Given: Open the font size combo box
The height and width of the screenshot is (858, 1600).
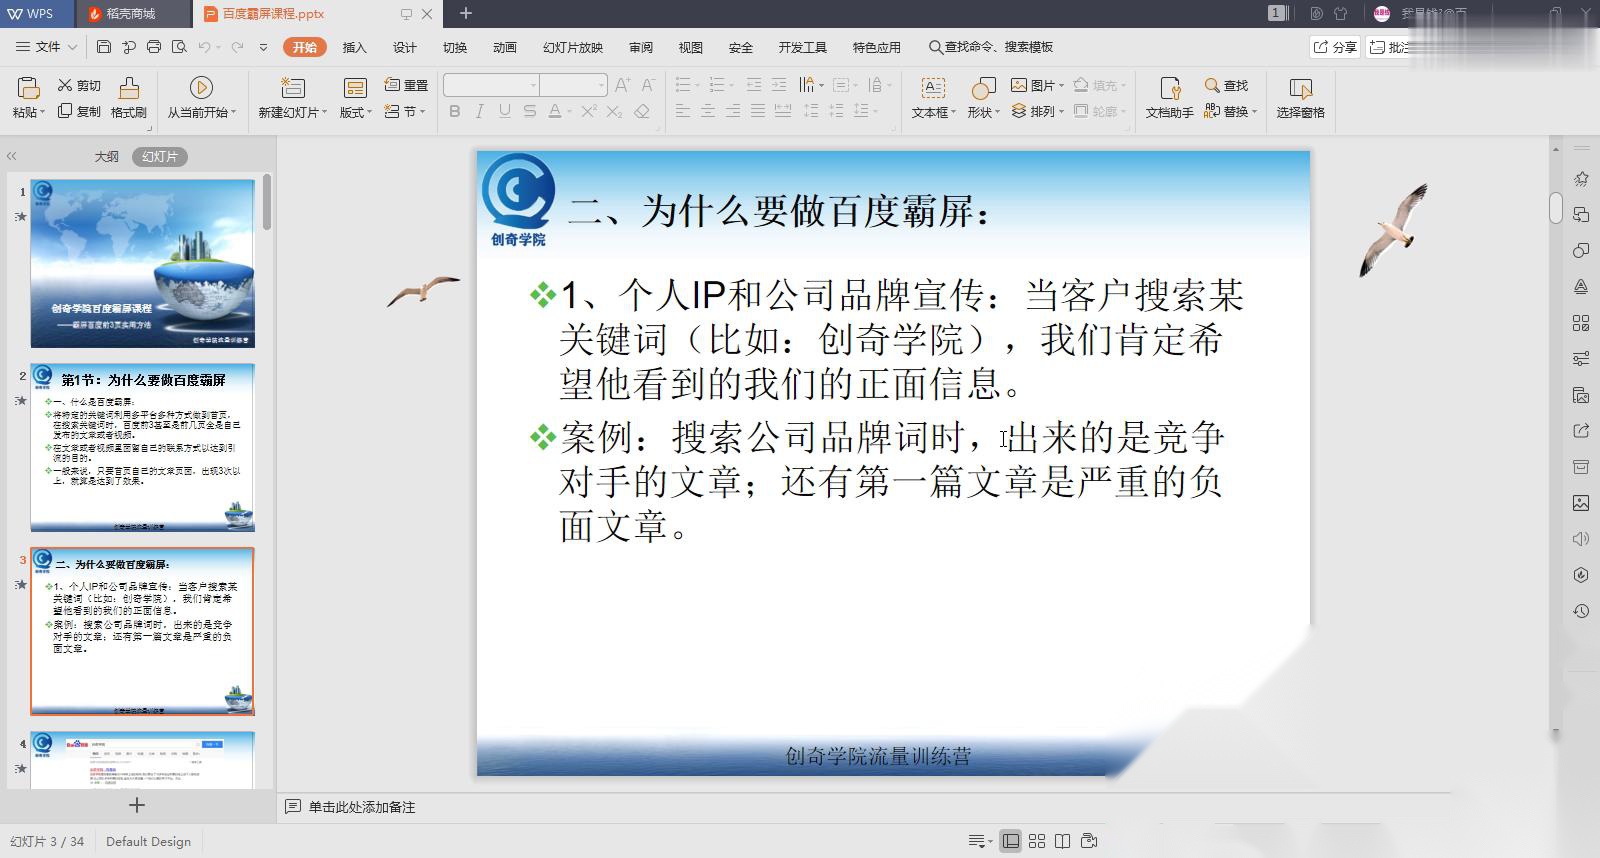Looking at the screenshot, I should coord(574,85).
